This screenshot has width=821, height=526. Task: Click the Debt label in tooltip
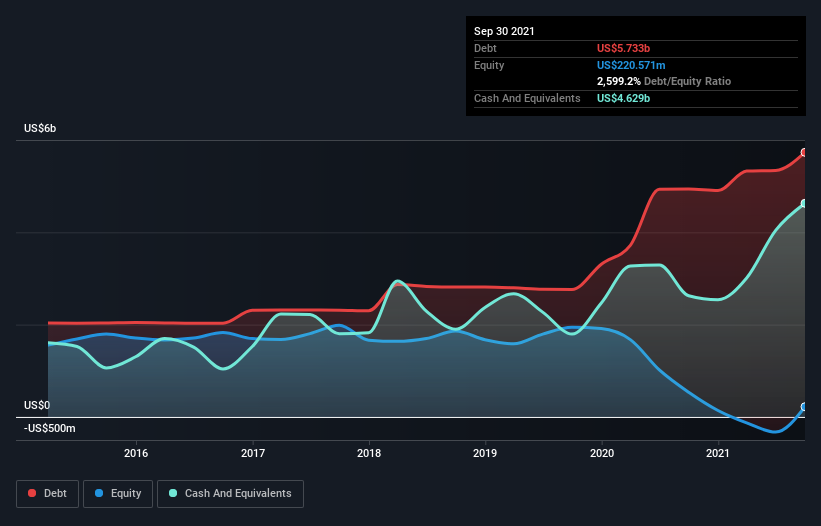point(485,48)
